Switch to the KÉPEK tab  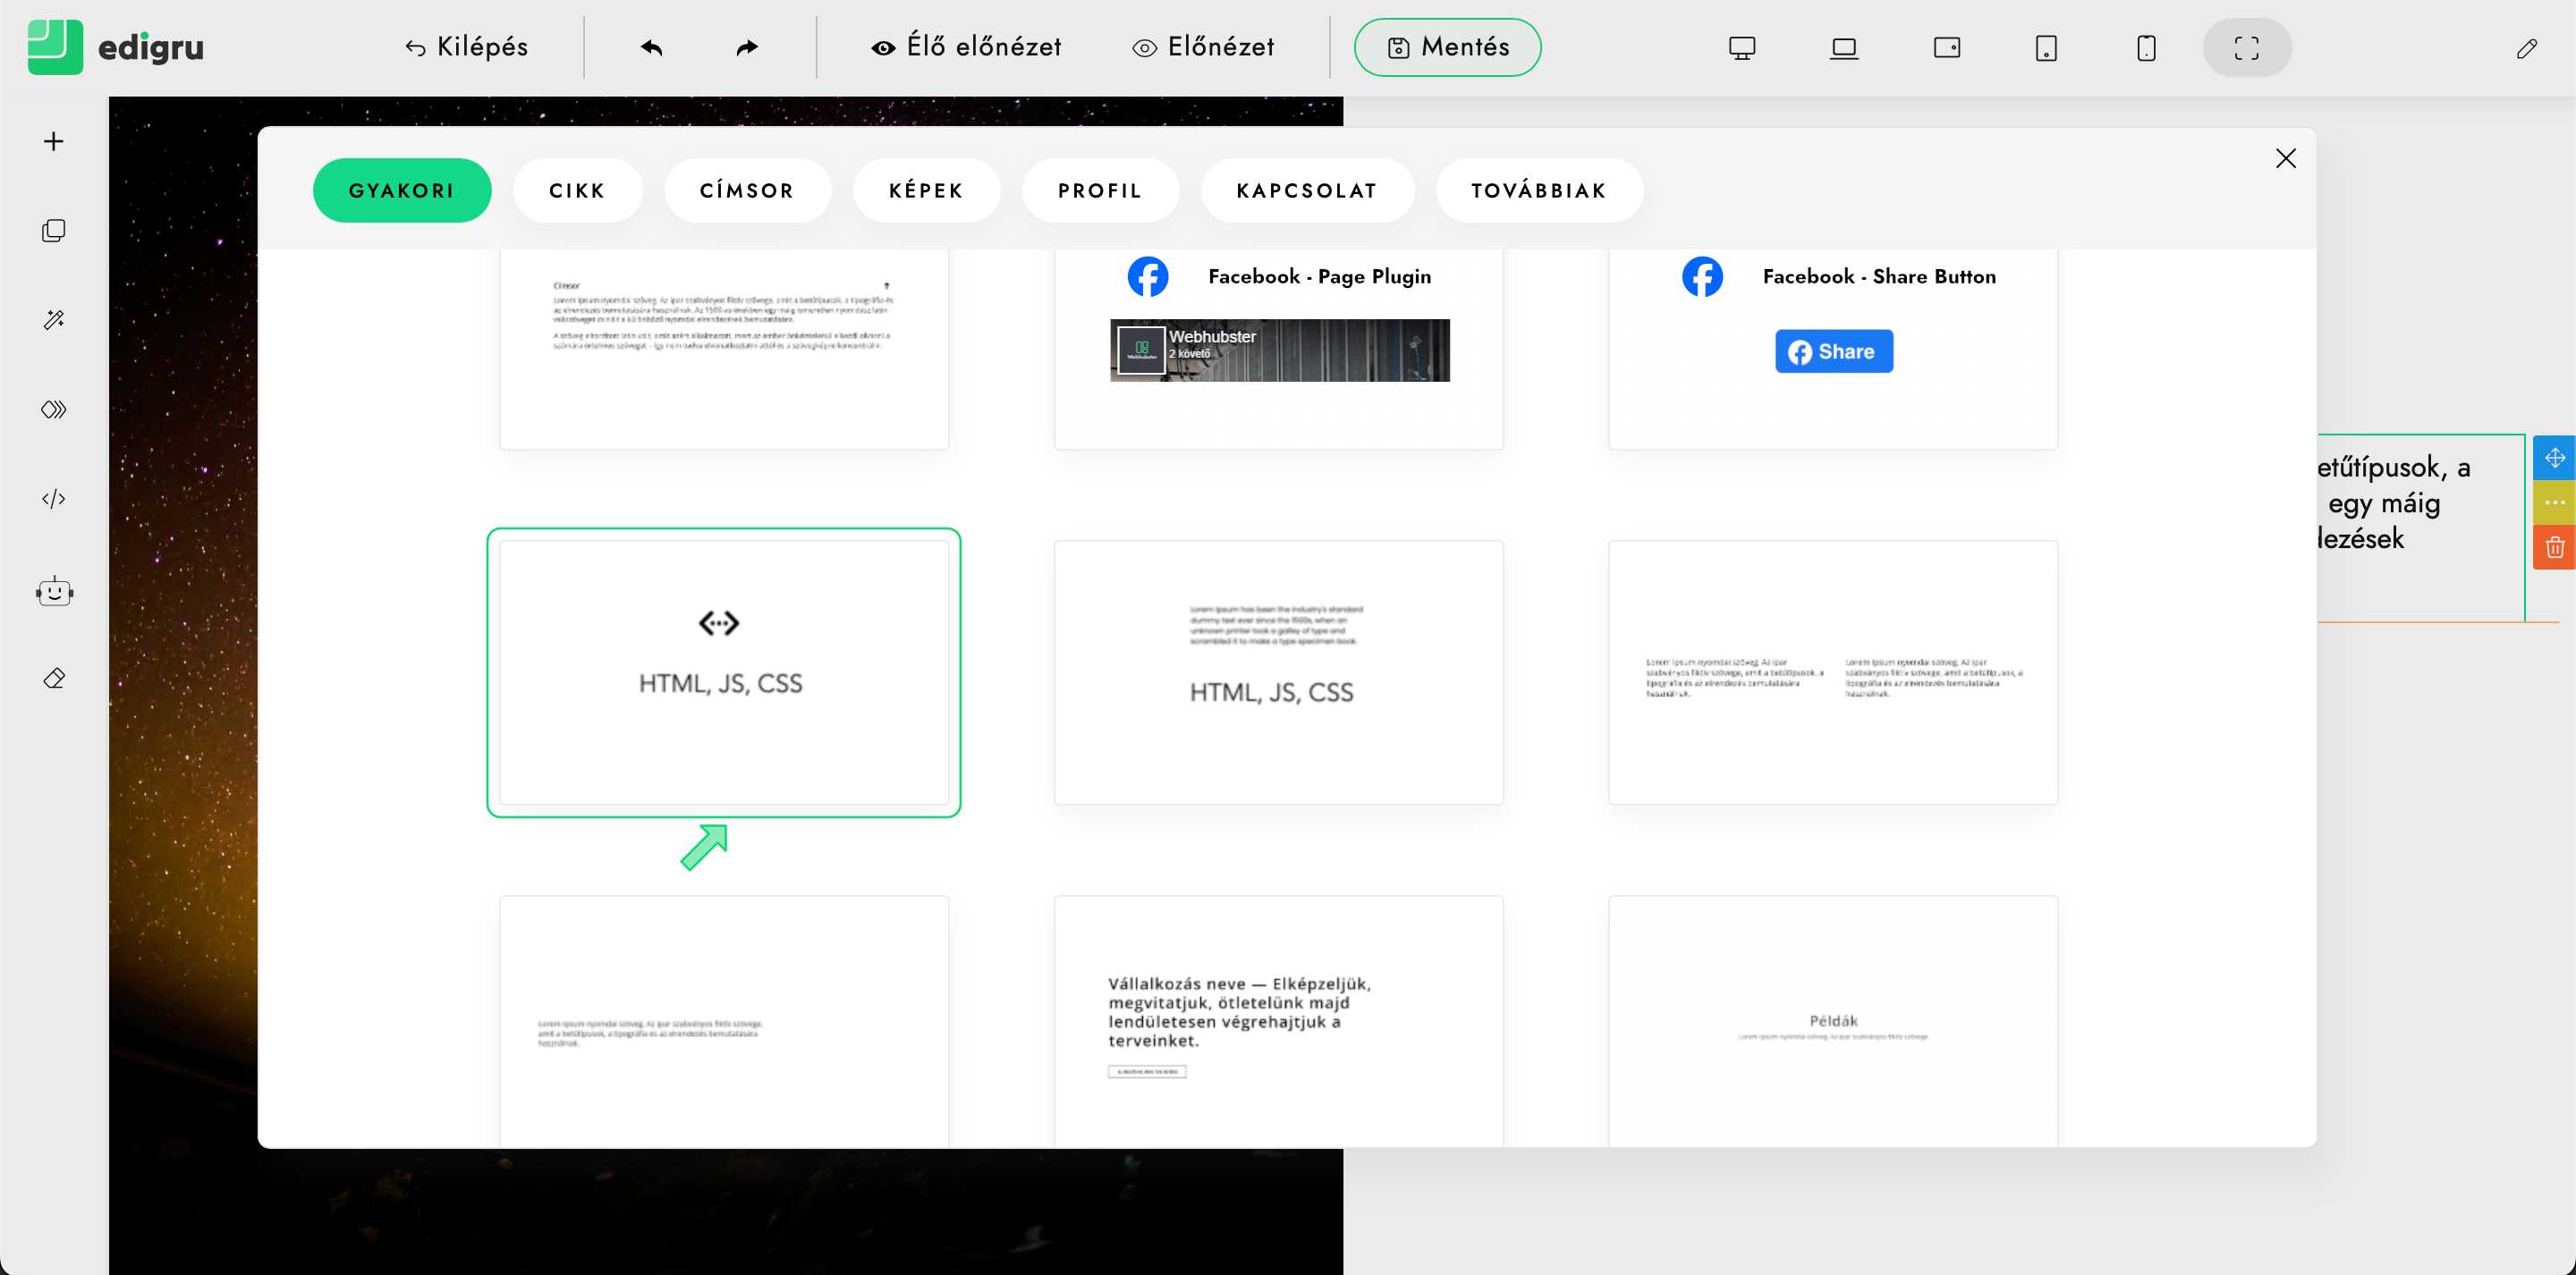pyautogui.click(x=926, y=191)
